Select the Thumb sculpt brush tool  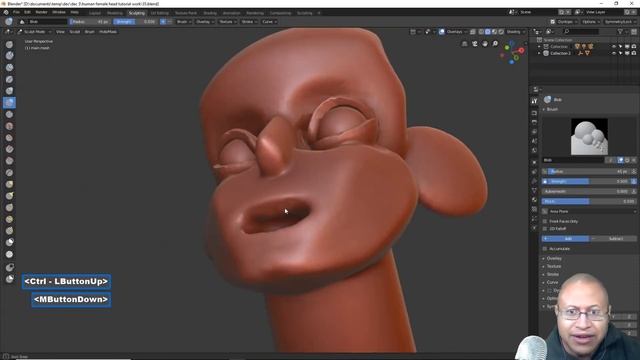9,208
